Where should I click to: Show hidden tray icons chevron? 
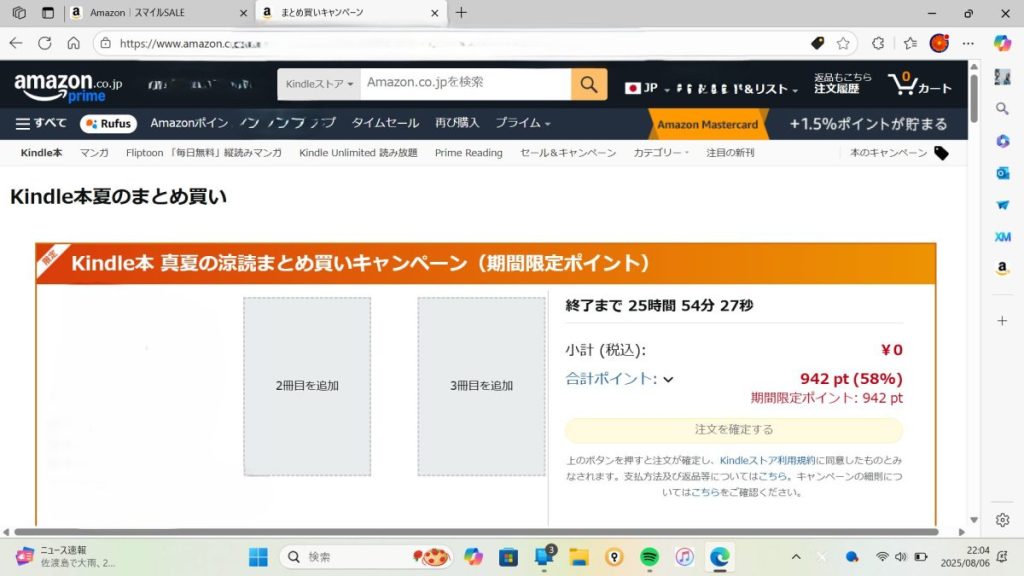pyautogui.click(x=796, y=557)
